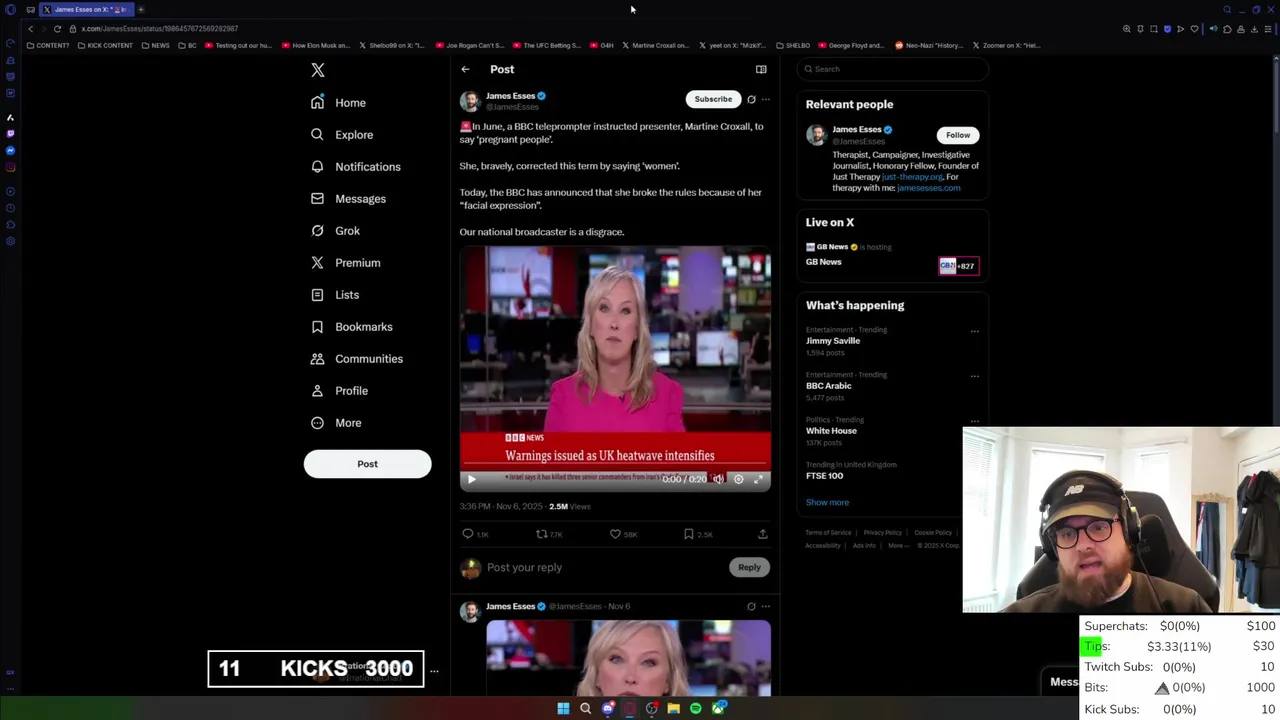Toggle the video mute speaker icon
Viewport: 1280px width, 720px height.
717,479
